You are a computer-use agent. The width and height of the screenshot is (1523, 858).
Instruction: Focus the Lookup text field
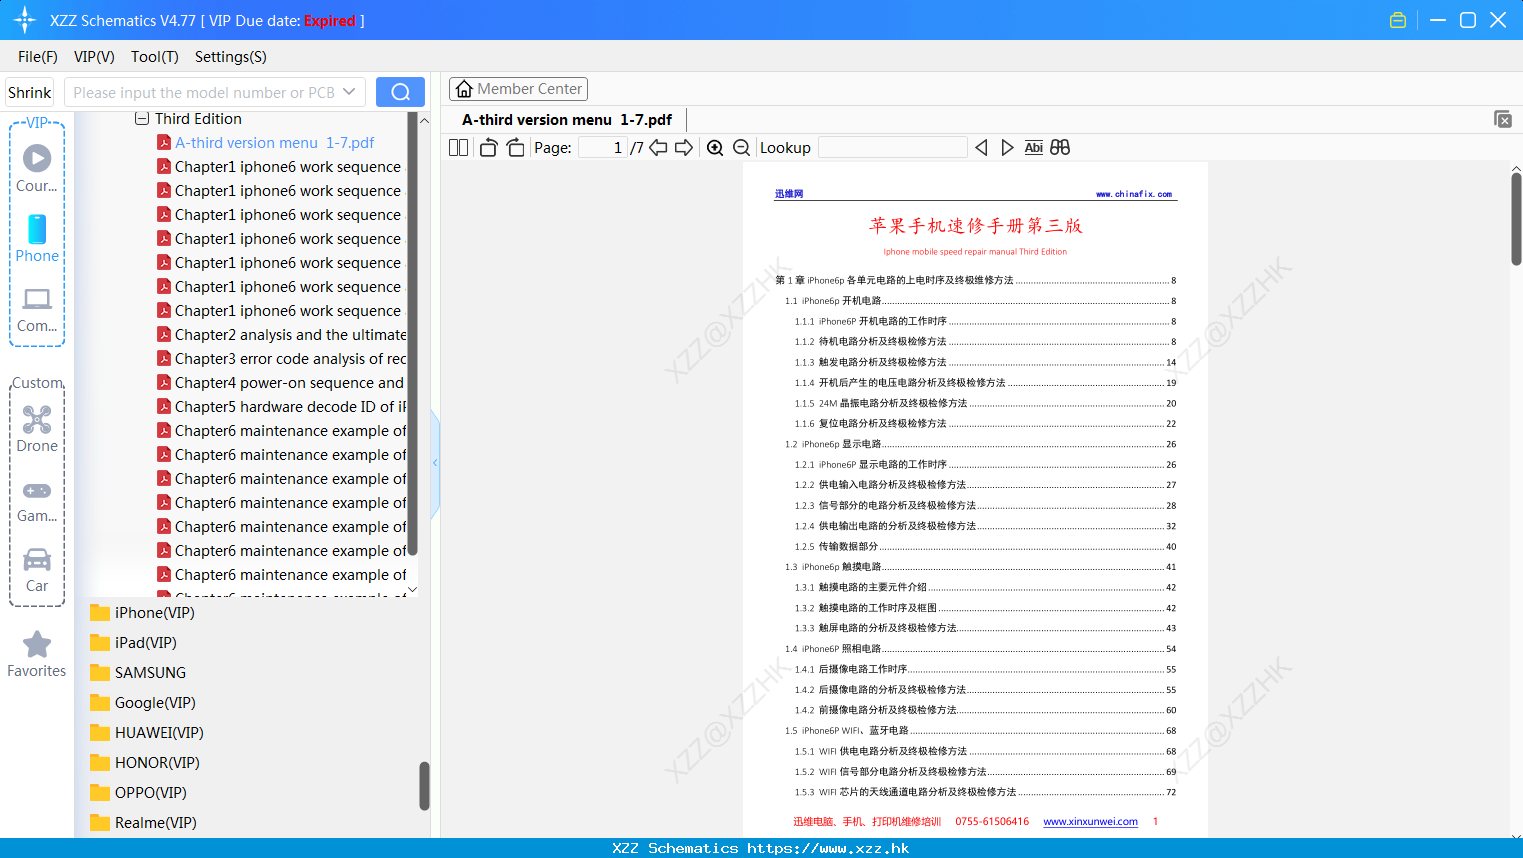click(893, 148)
